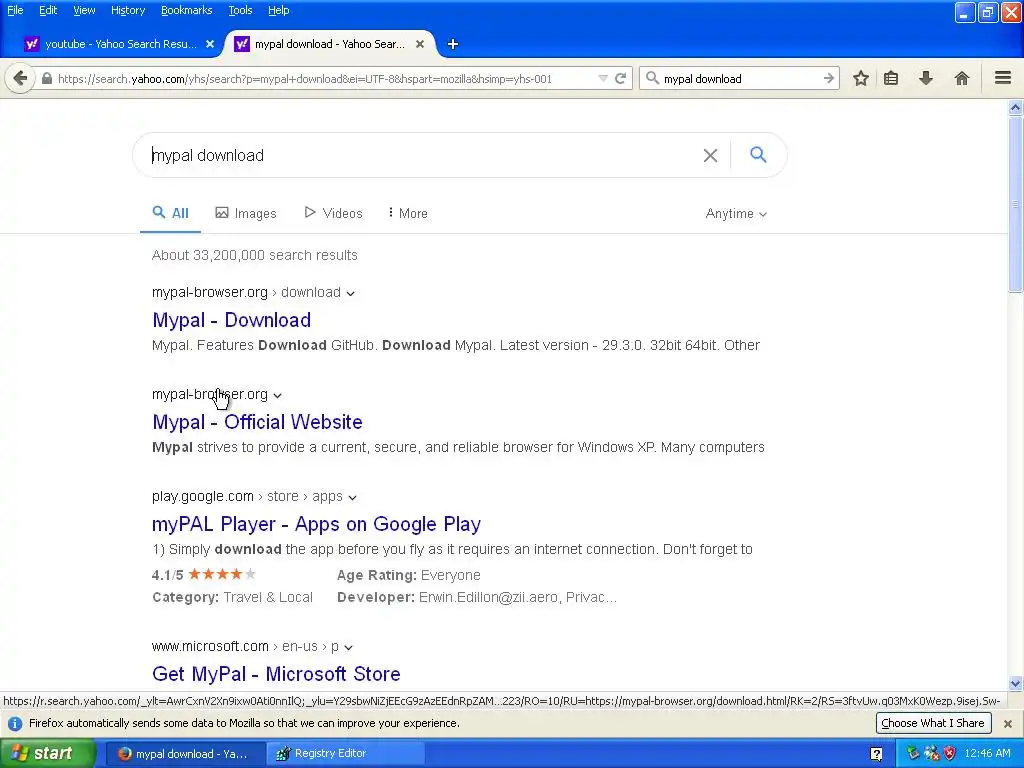The height and width of the screenshot is (768, 1024).
Task: Expand chevron for play.google.com result
Action: [353, 498]
